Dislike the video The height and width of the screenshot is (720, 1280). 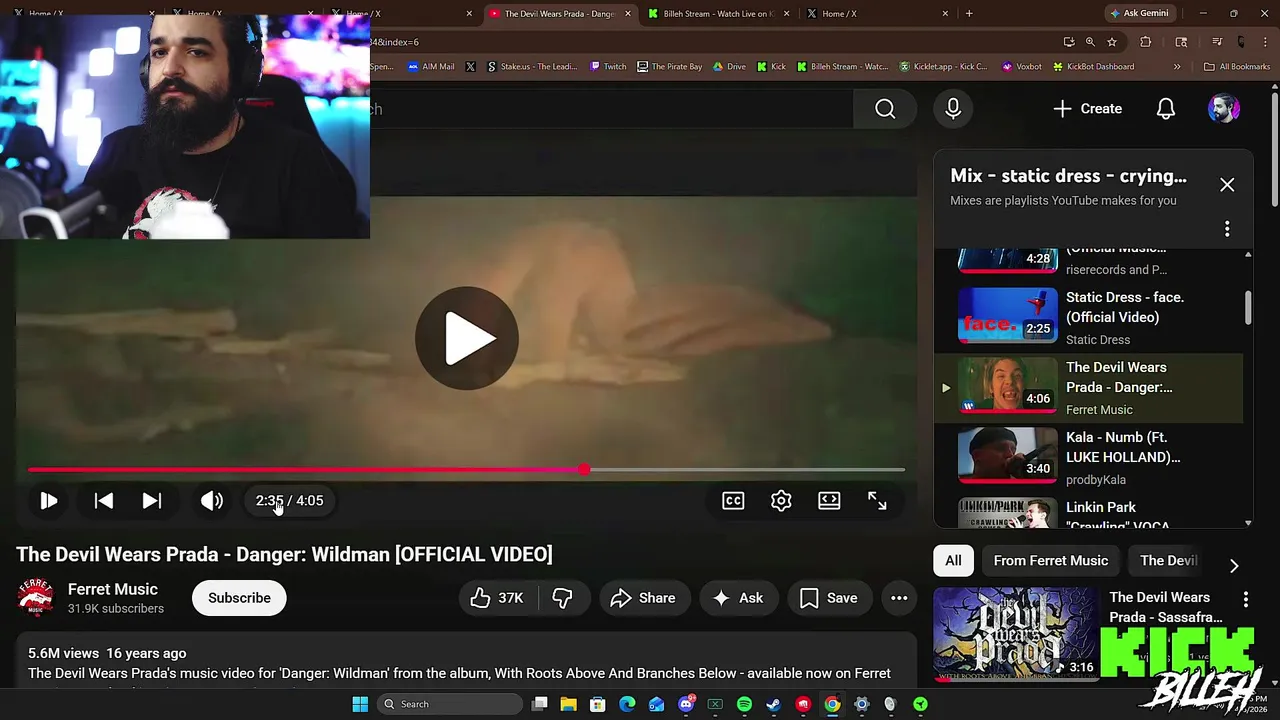pyautogui.click(x=563, y=598)
